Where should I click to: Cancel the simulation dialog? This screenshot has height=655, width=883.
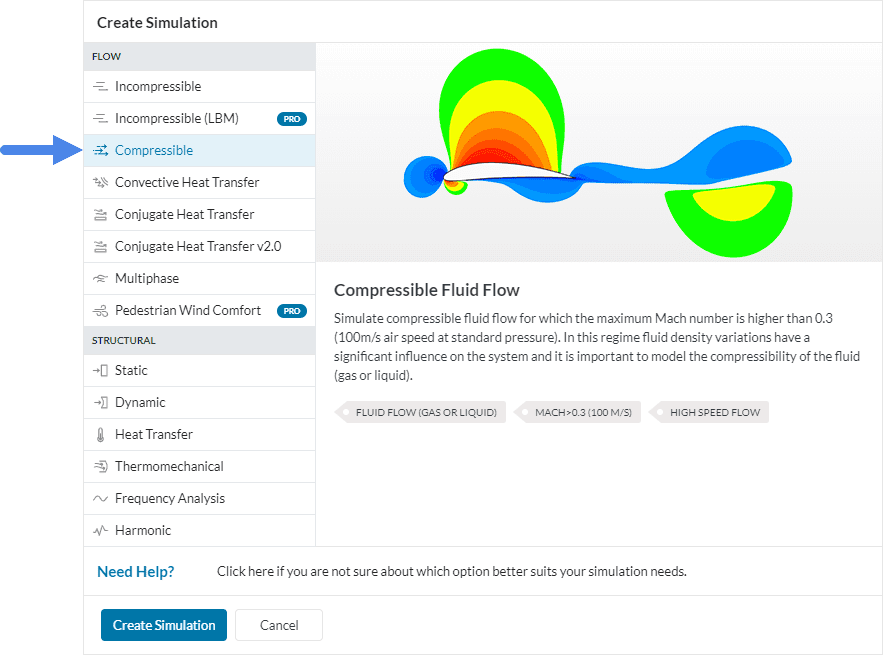coord(279,625)
